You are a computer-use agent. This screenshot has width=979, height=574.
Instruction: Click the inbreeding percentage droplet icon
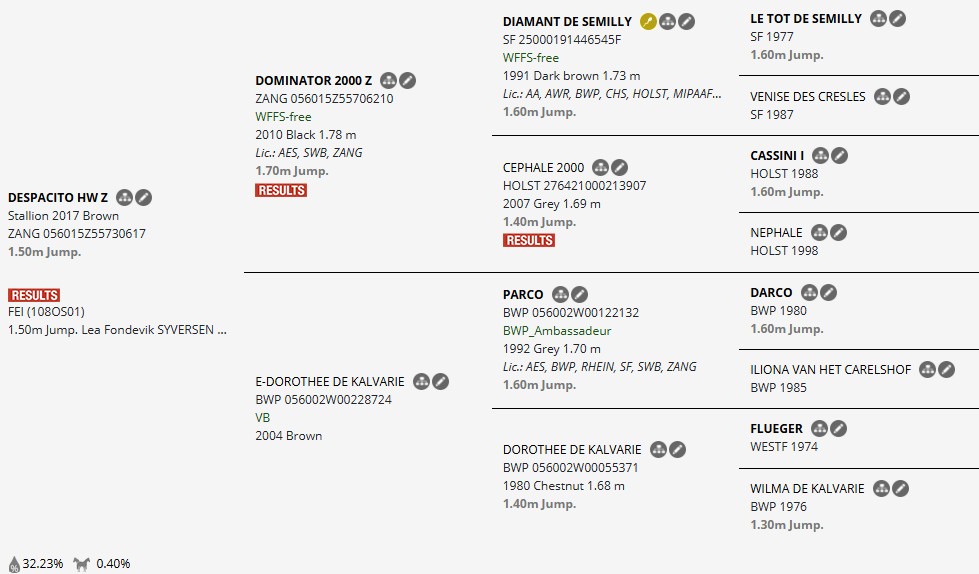(14, 564)
